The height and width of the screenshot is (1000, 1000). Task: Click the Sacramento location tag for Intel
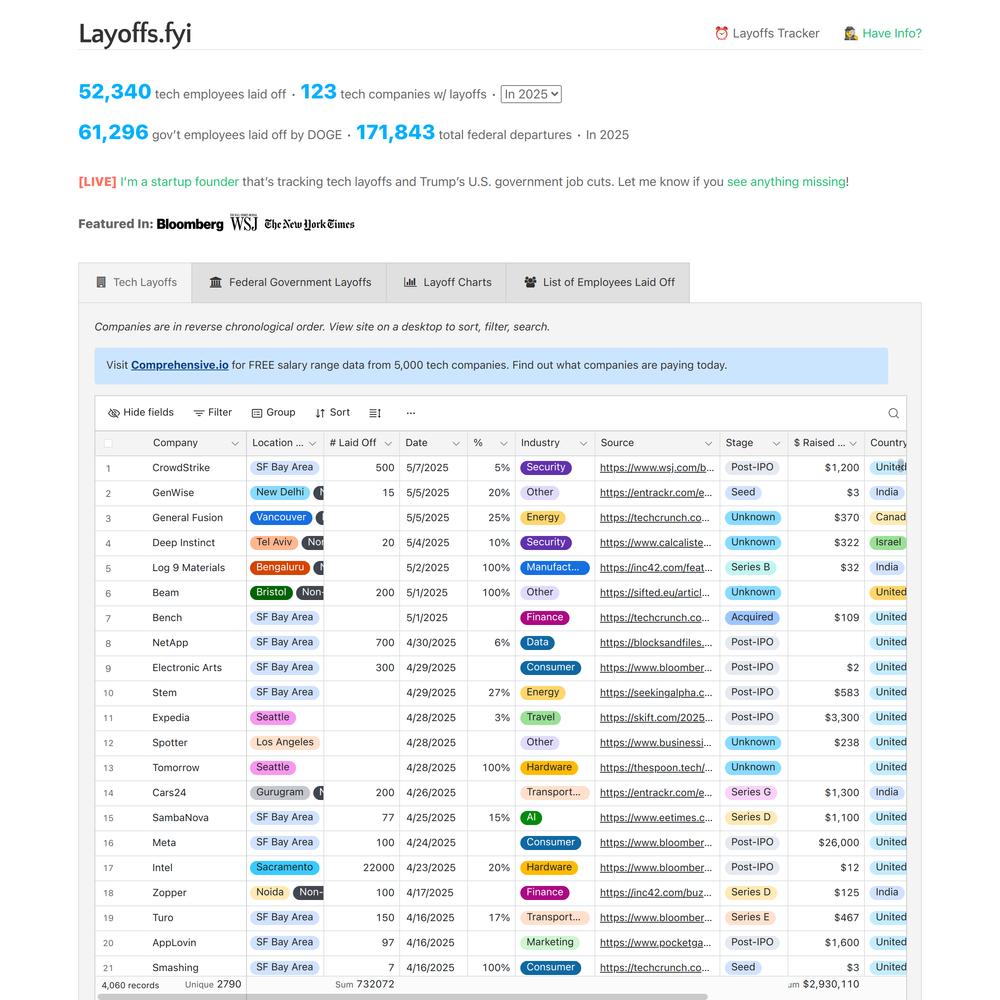(284, 867)
